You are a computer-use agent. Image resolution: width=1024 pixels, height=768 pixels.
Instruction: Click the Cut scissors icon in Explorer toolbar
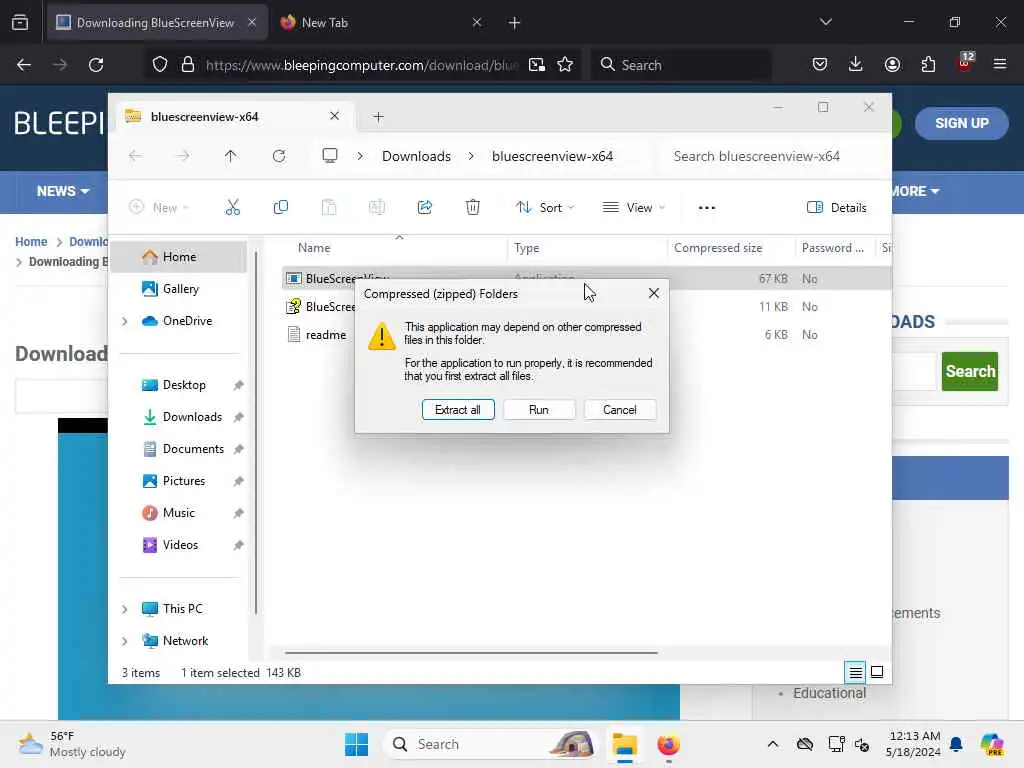232,208
